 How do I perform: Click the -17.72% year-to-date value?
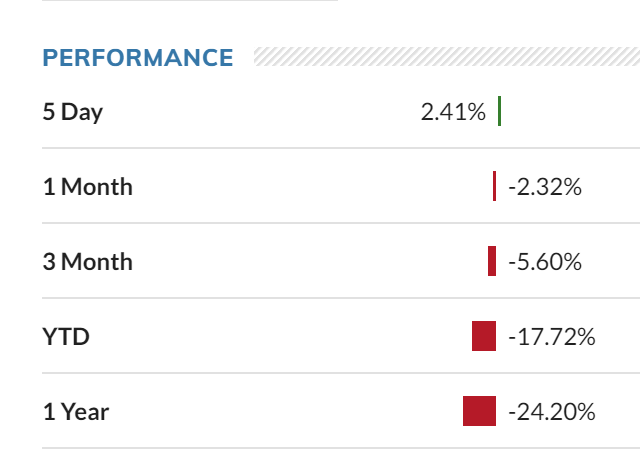point(552,337)
